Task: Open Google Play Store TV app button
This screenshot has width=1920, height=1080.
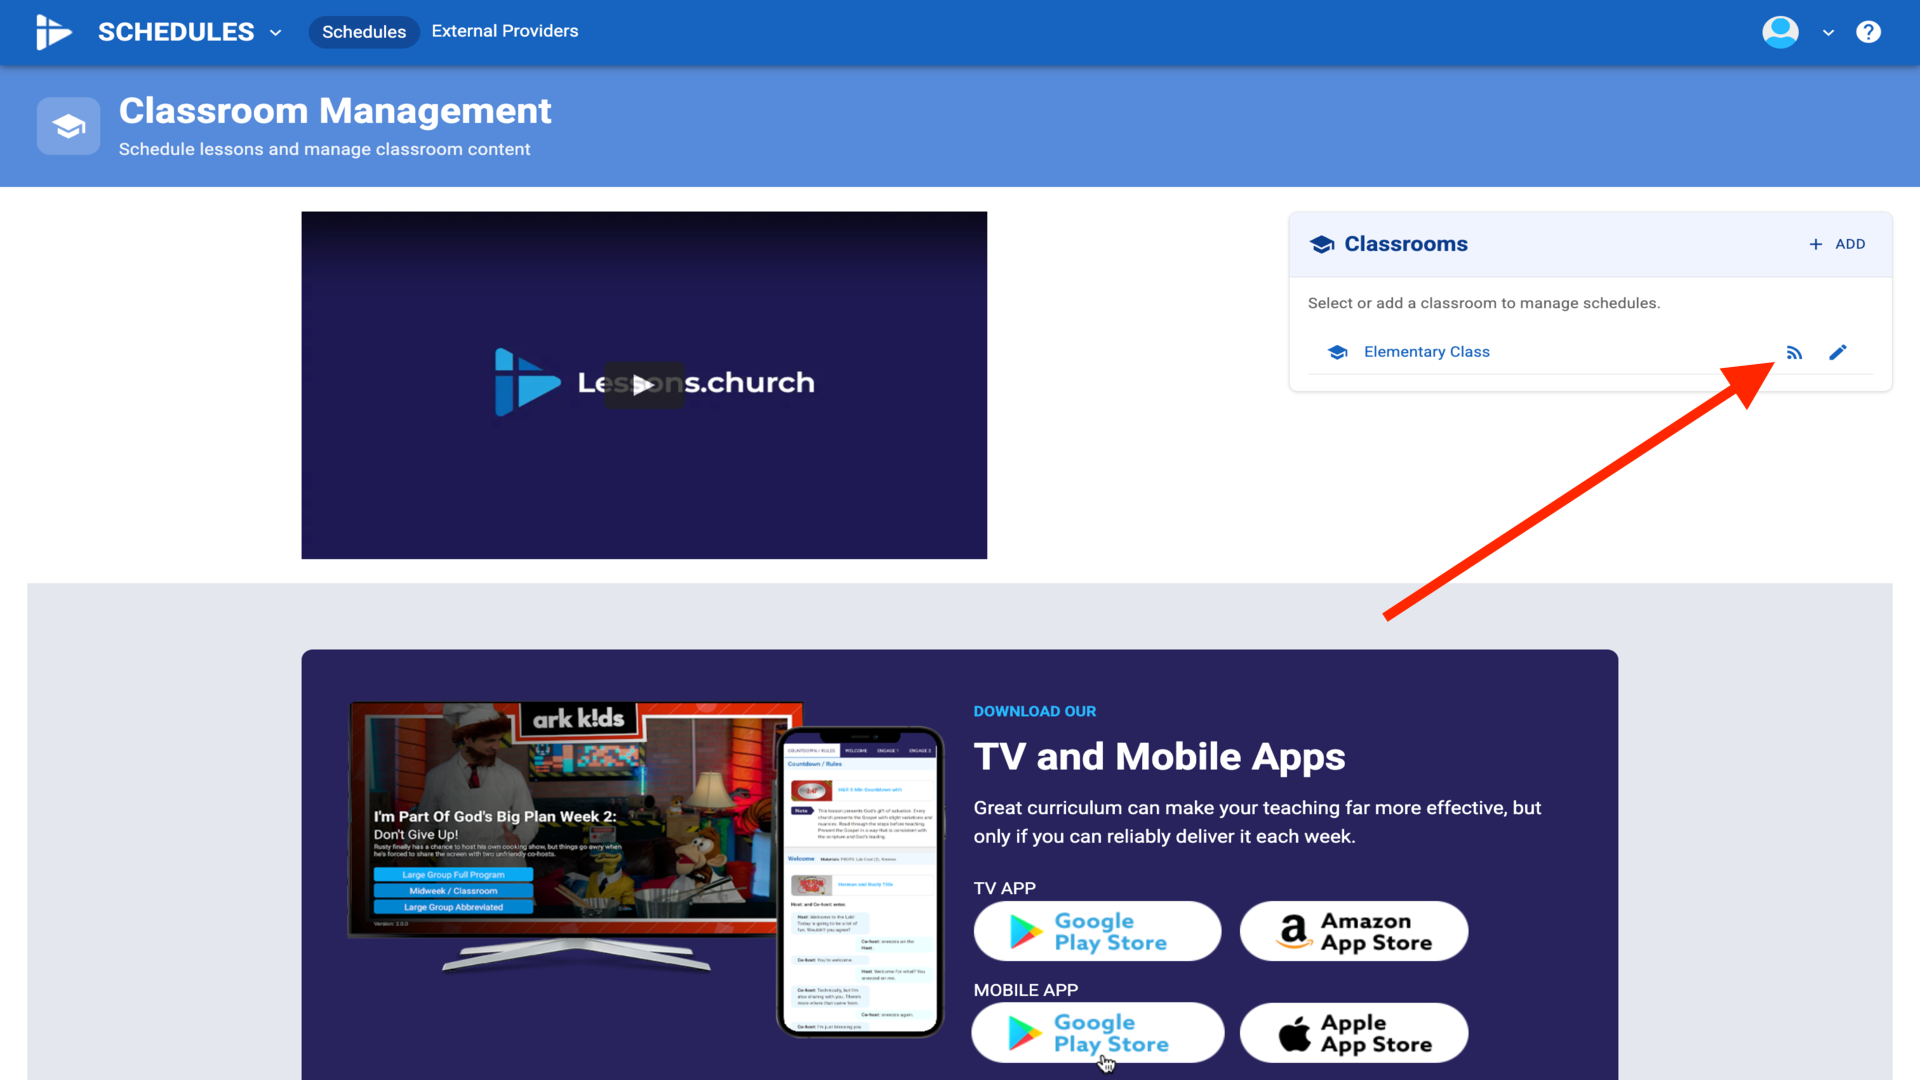Action: click(1097, 932)
